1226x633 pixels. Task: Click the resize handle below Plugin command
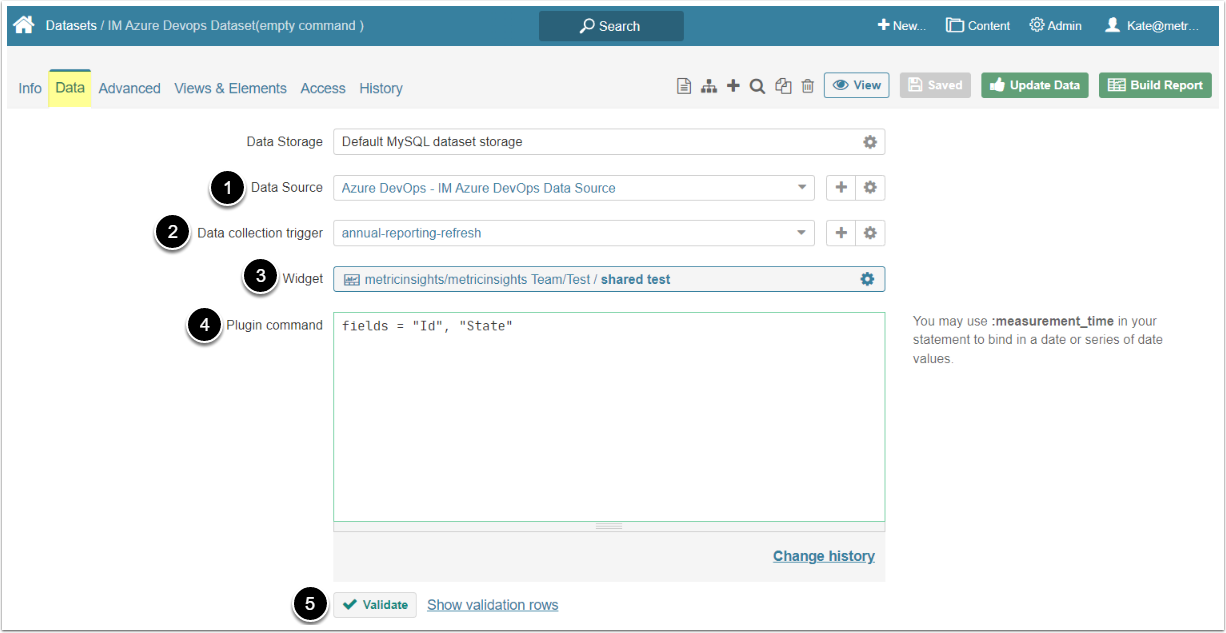tap(609, 526)
